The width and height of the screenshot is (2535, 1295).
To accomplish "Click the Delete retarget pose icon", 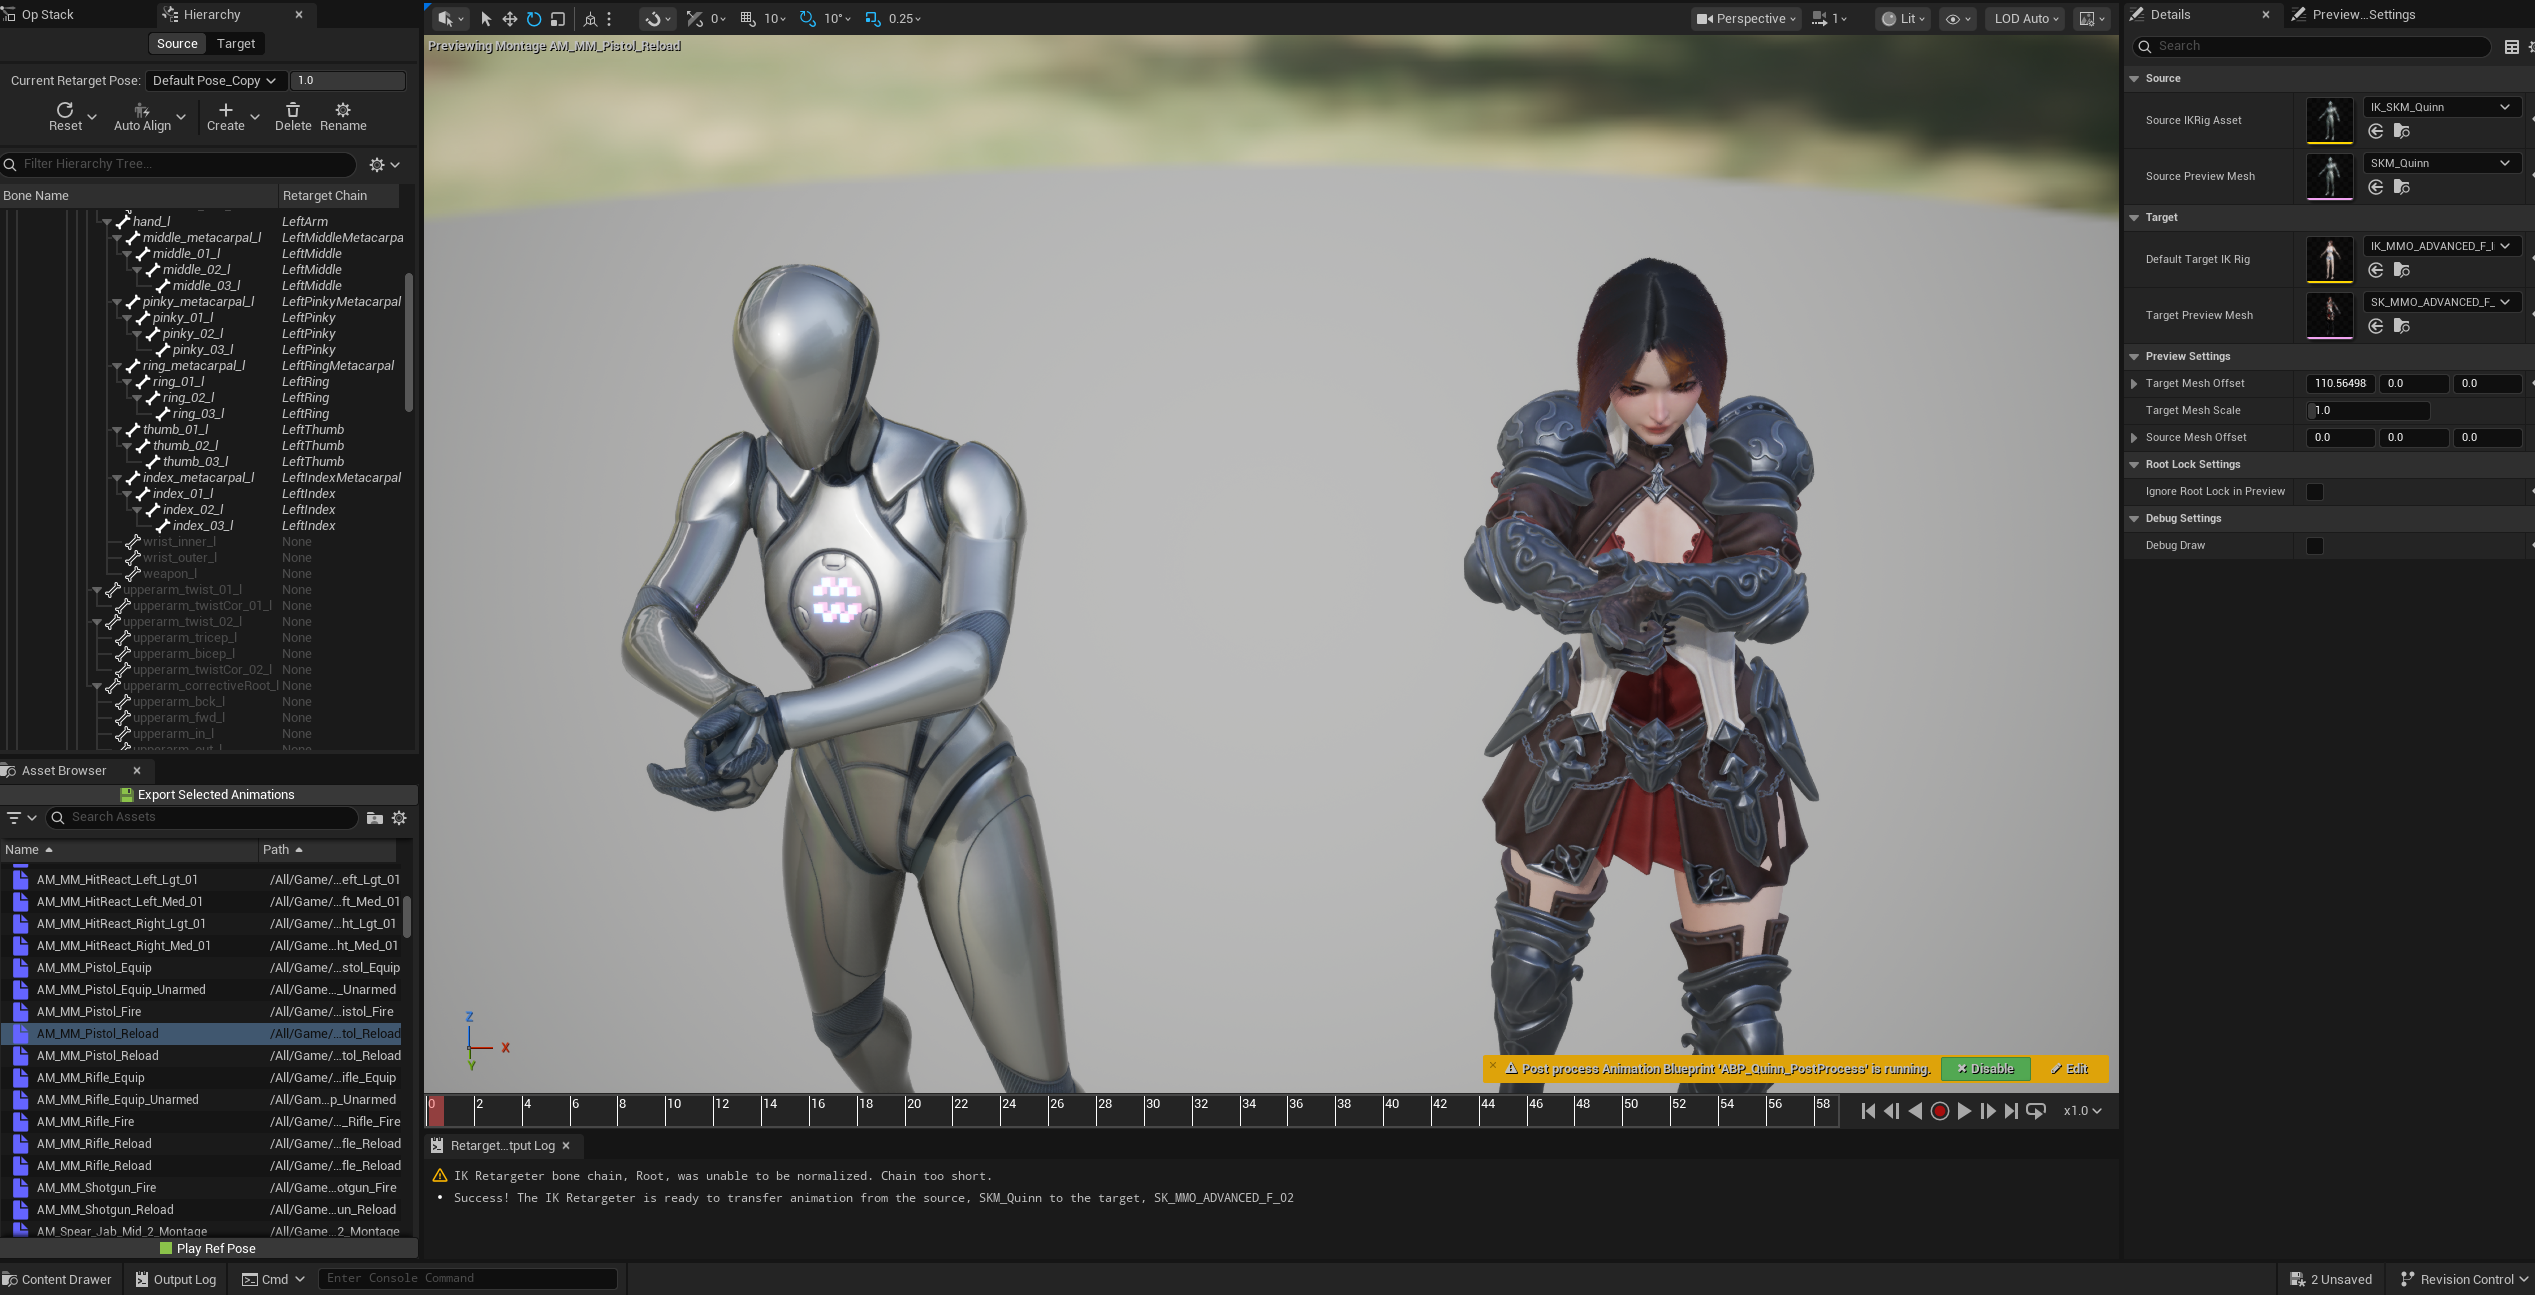I will (293, 110).
